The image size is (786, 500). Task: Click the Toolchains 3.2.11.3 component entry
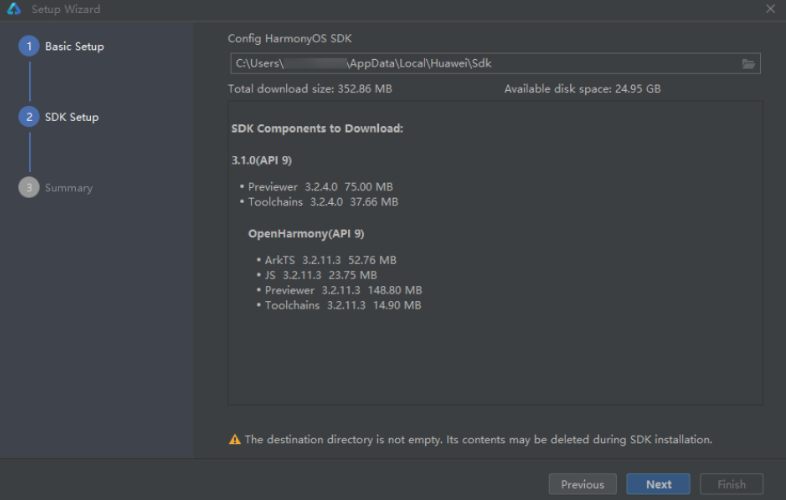342,305
